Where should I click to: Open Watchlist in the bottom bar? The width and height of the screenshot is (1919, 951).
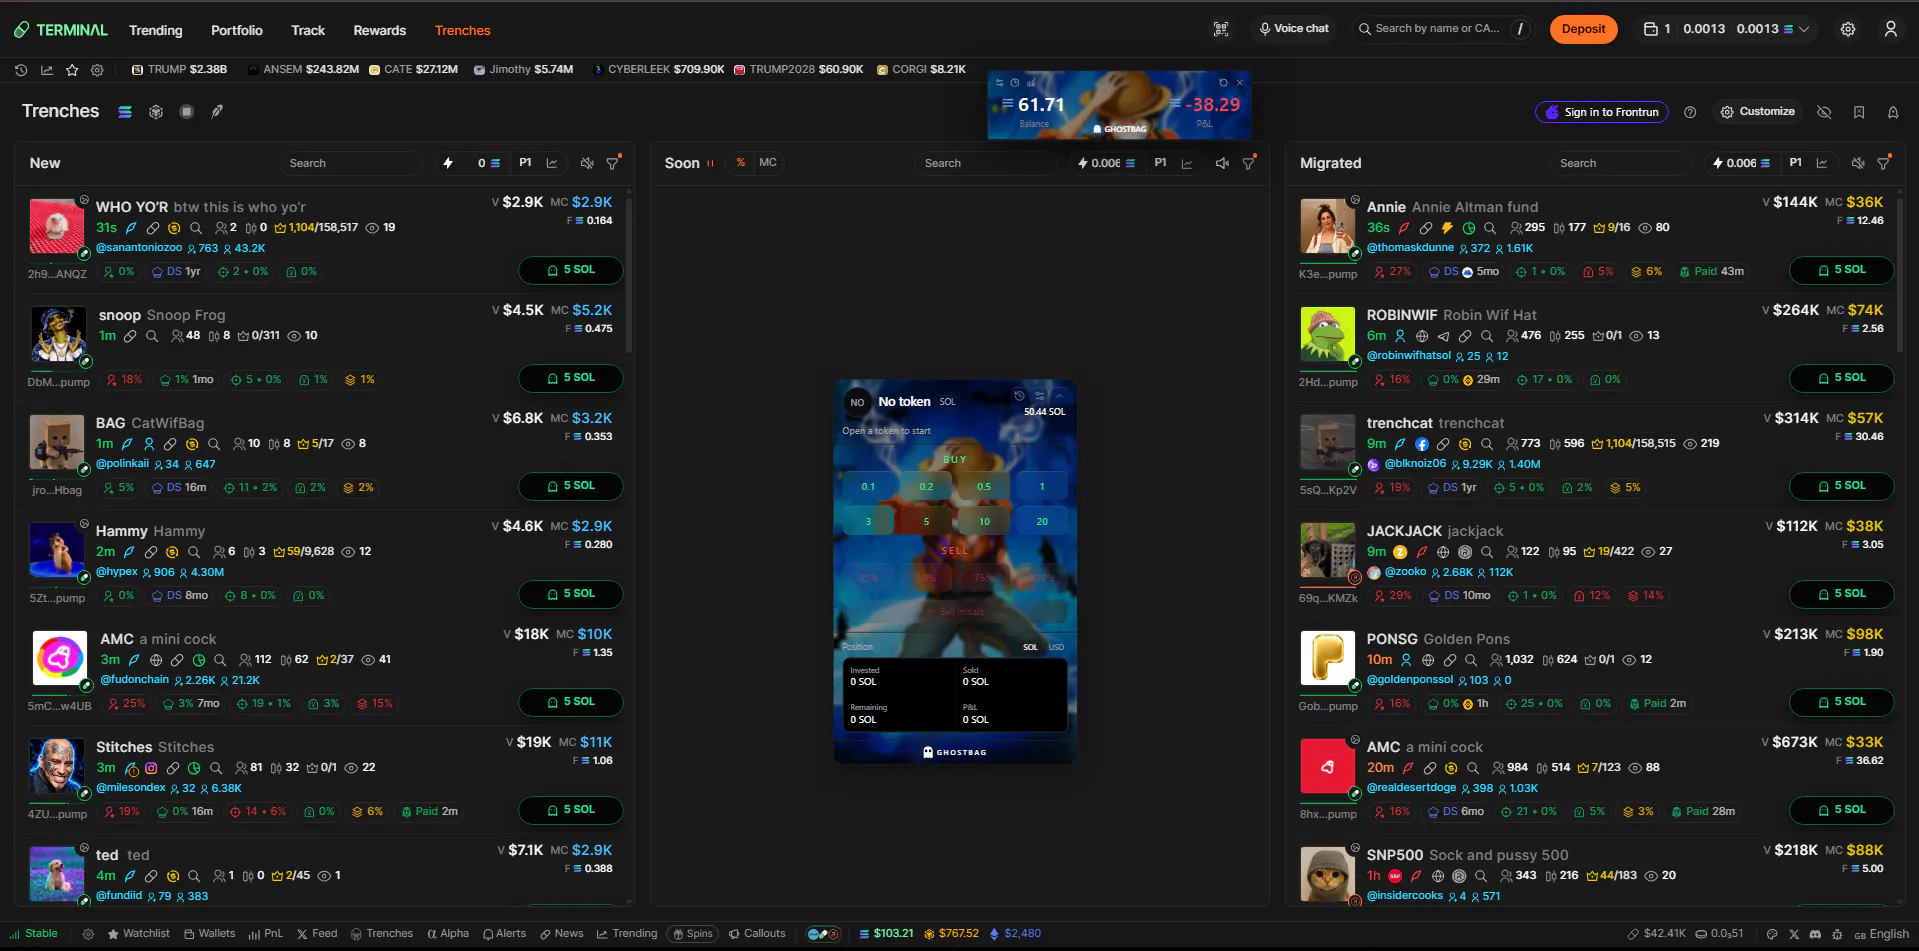[139, 934]
